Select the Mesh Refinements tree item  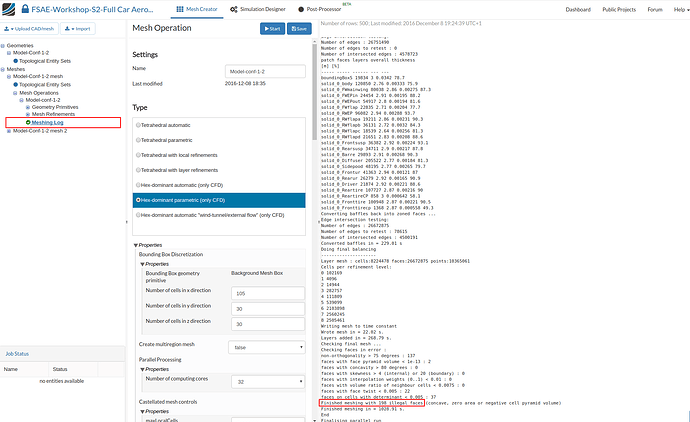point(53,114)
